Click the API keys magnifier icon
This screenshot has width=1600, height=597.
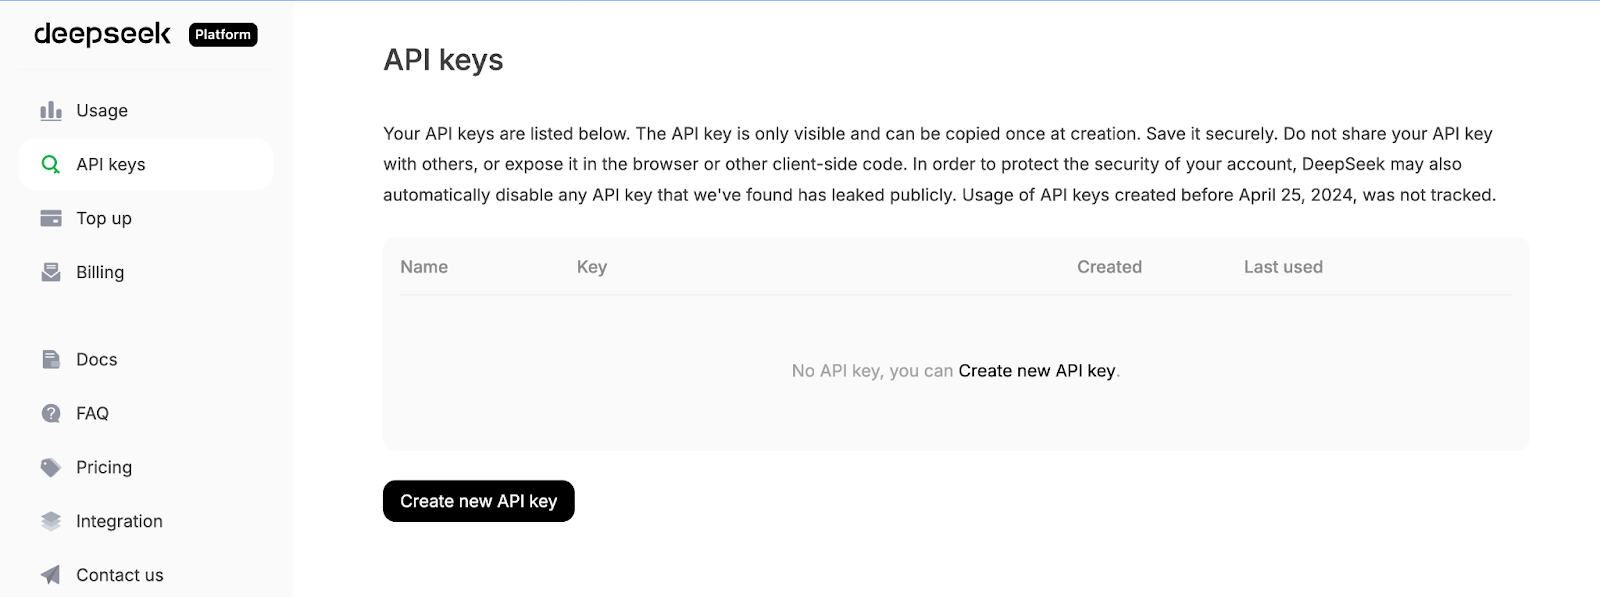coord(50,164)
